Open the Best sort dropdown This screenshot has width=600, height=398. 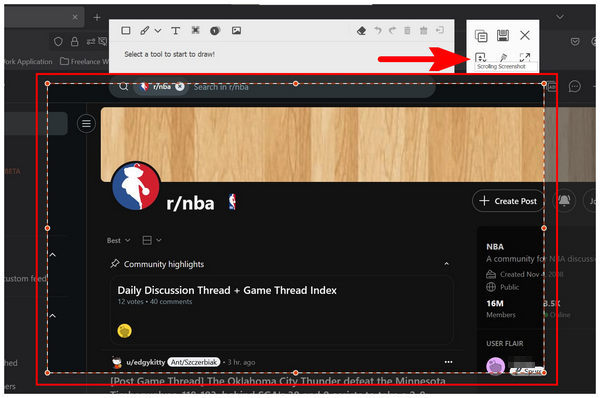(x=118, y=240)
